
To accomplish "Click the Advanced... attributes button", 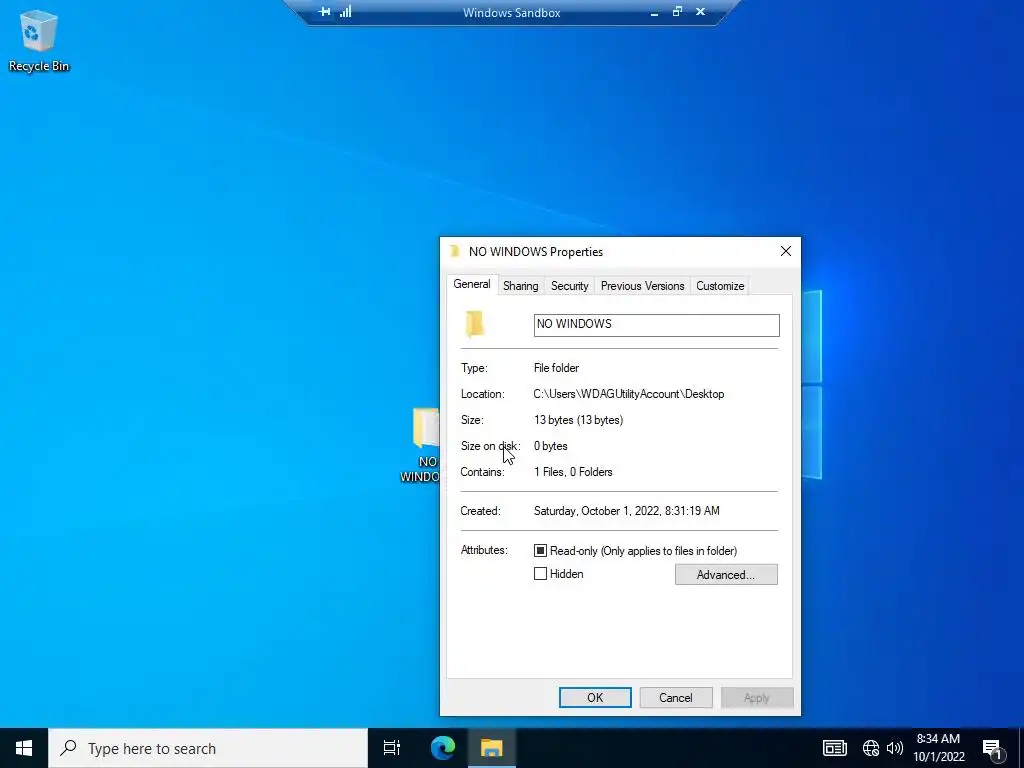I will pyautogui.click(x=726, y=575).
